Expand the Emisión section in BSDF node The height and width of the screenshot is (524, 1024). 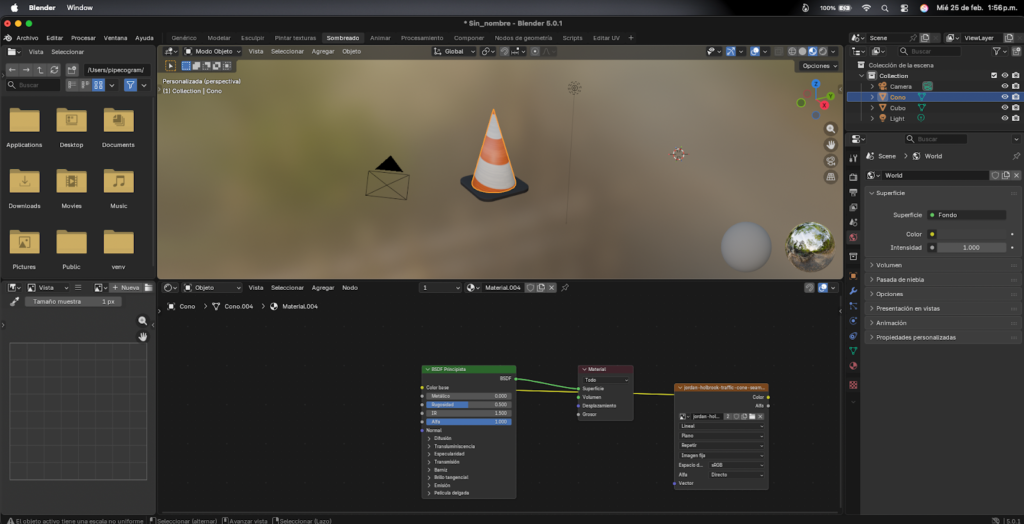point(442,485)
